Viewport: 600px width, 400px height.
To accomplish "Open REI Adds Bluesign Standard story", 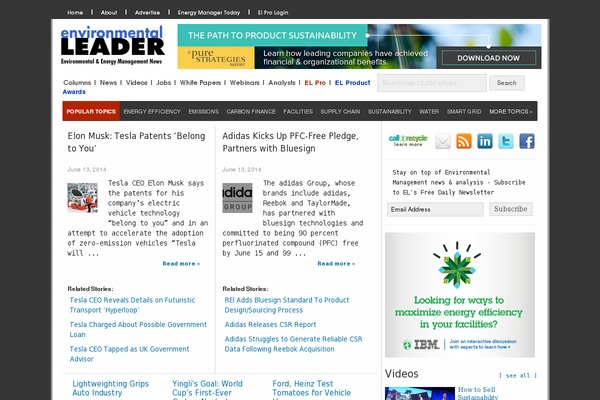I will [x=287, y=305].
